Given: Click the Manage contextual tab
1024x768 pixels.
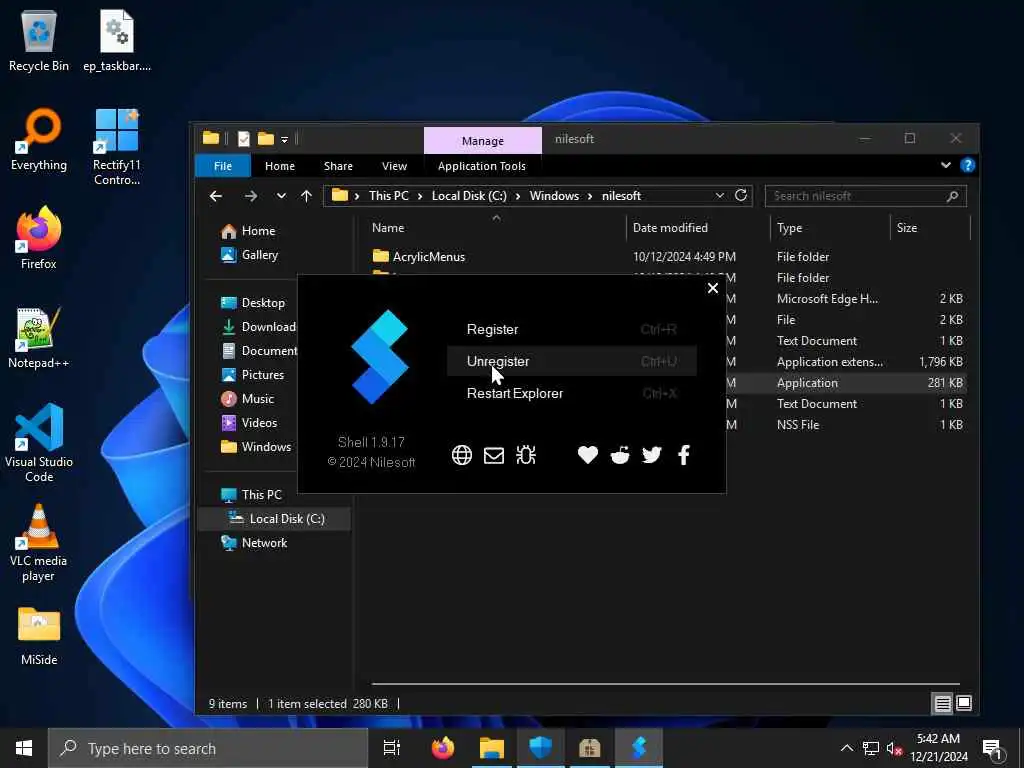Looking at the screenshot, I should (483, 140).
